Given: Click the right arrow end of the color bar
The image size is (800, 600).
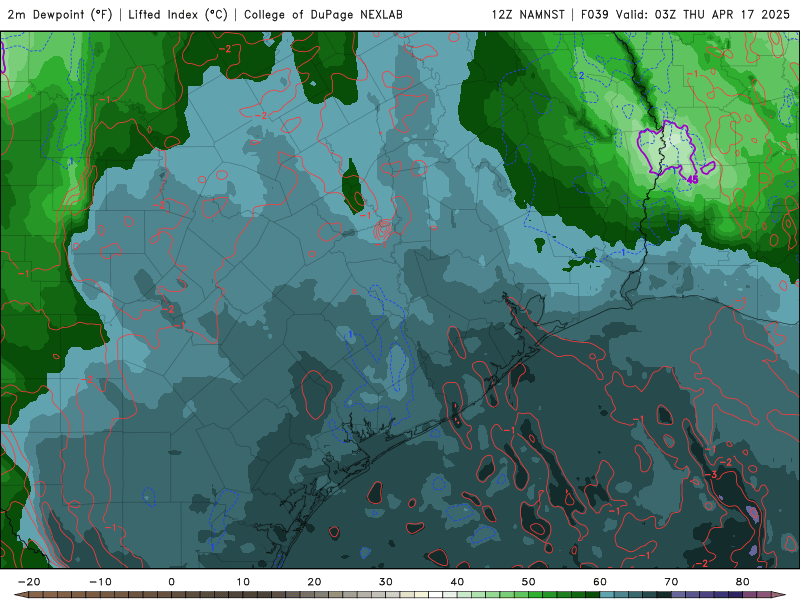Looking at the screenshot, I should [779, 595].
